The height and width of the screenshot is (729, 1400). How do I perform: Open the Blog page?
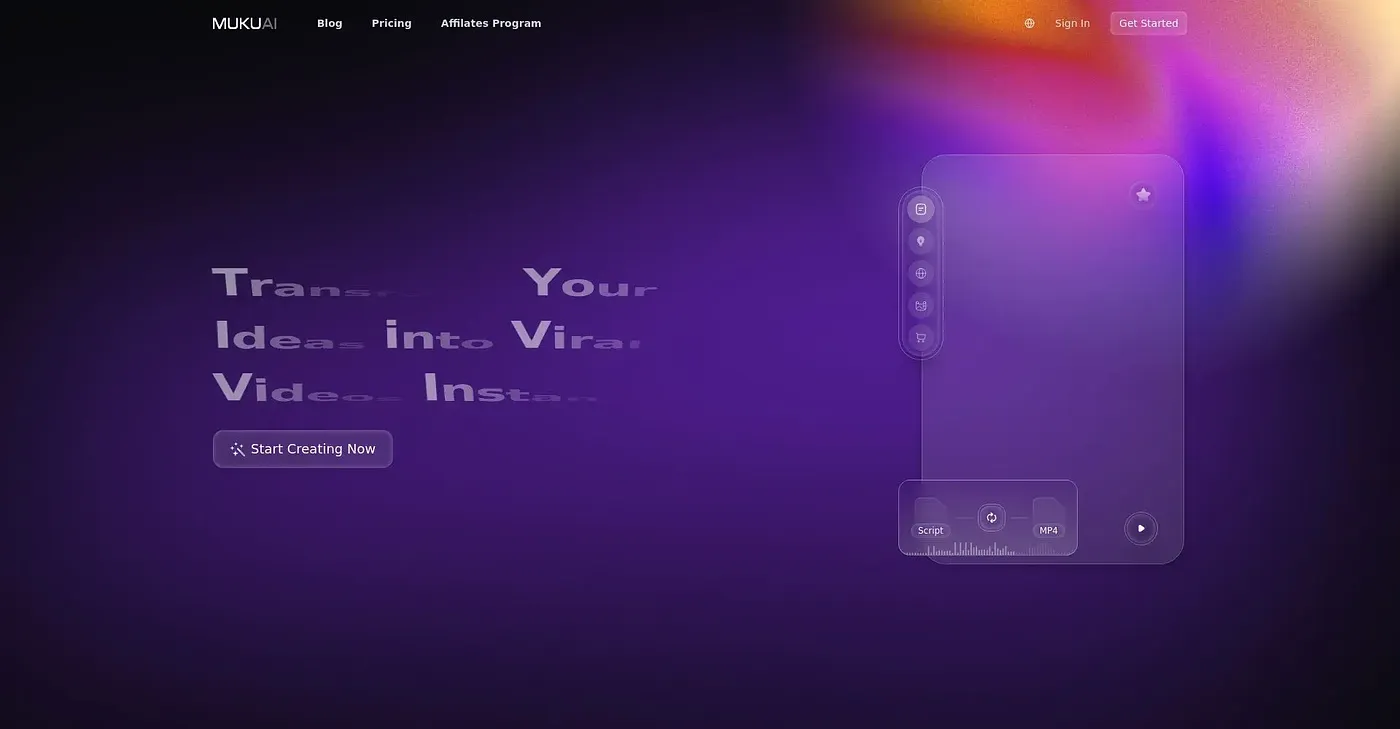(330, 23)
